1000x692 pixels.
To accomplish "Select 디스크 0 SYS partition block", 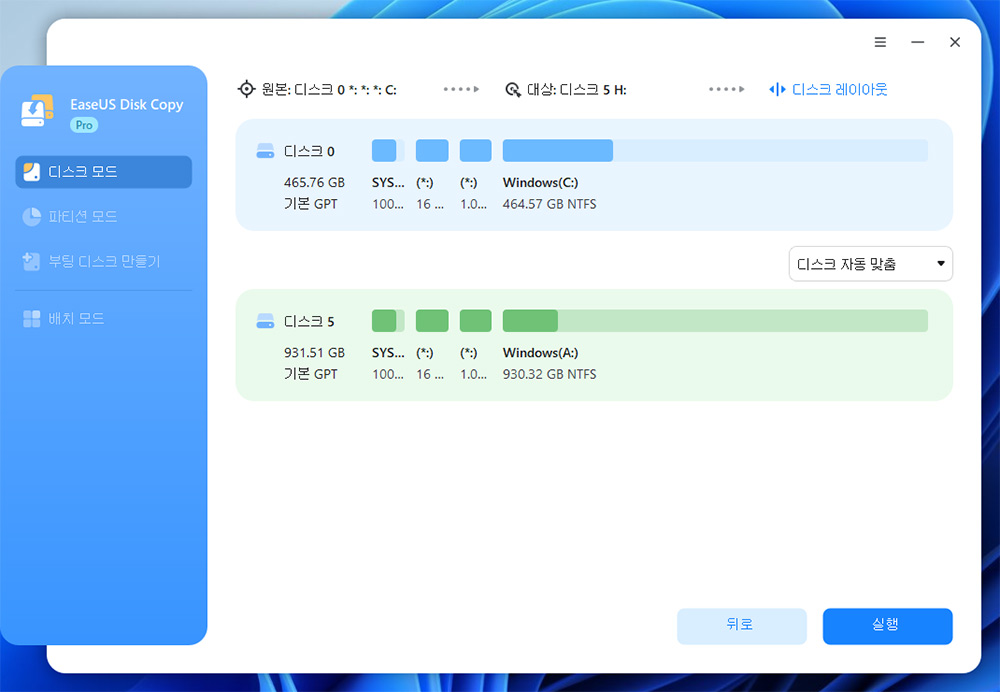I will click(388, 151).
